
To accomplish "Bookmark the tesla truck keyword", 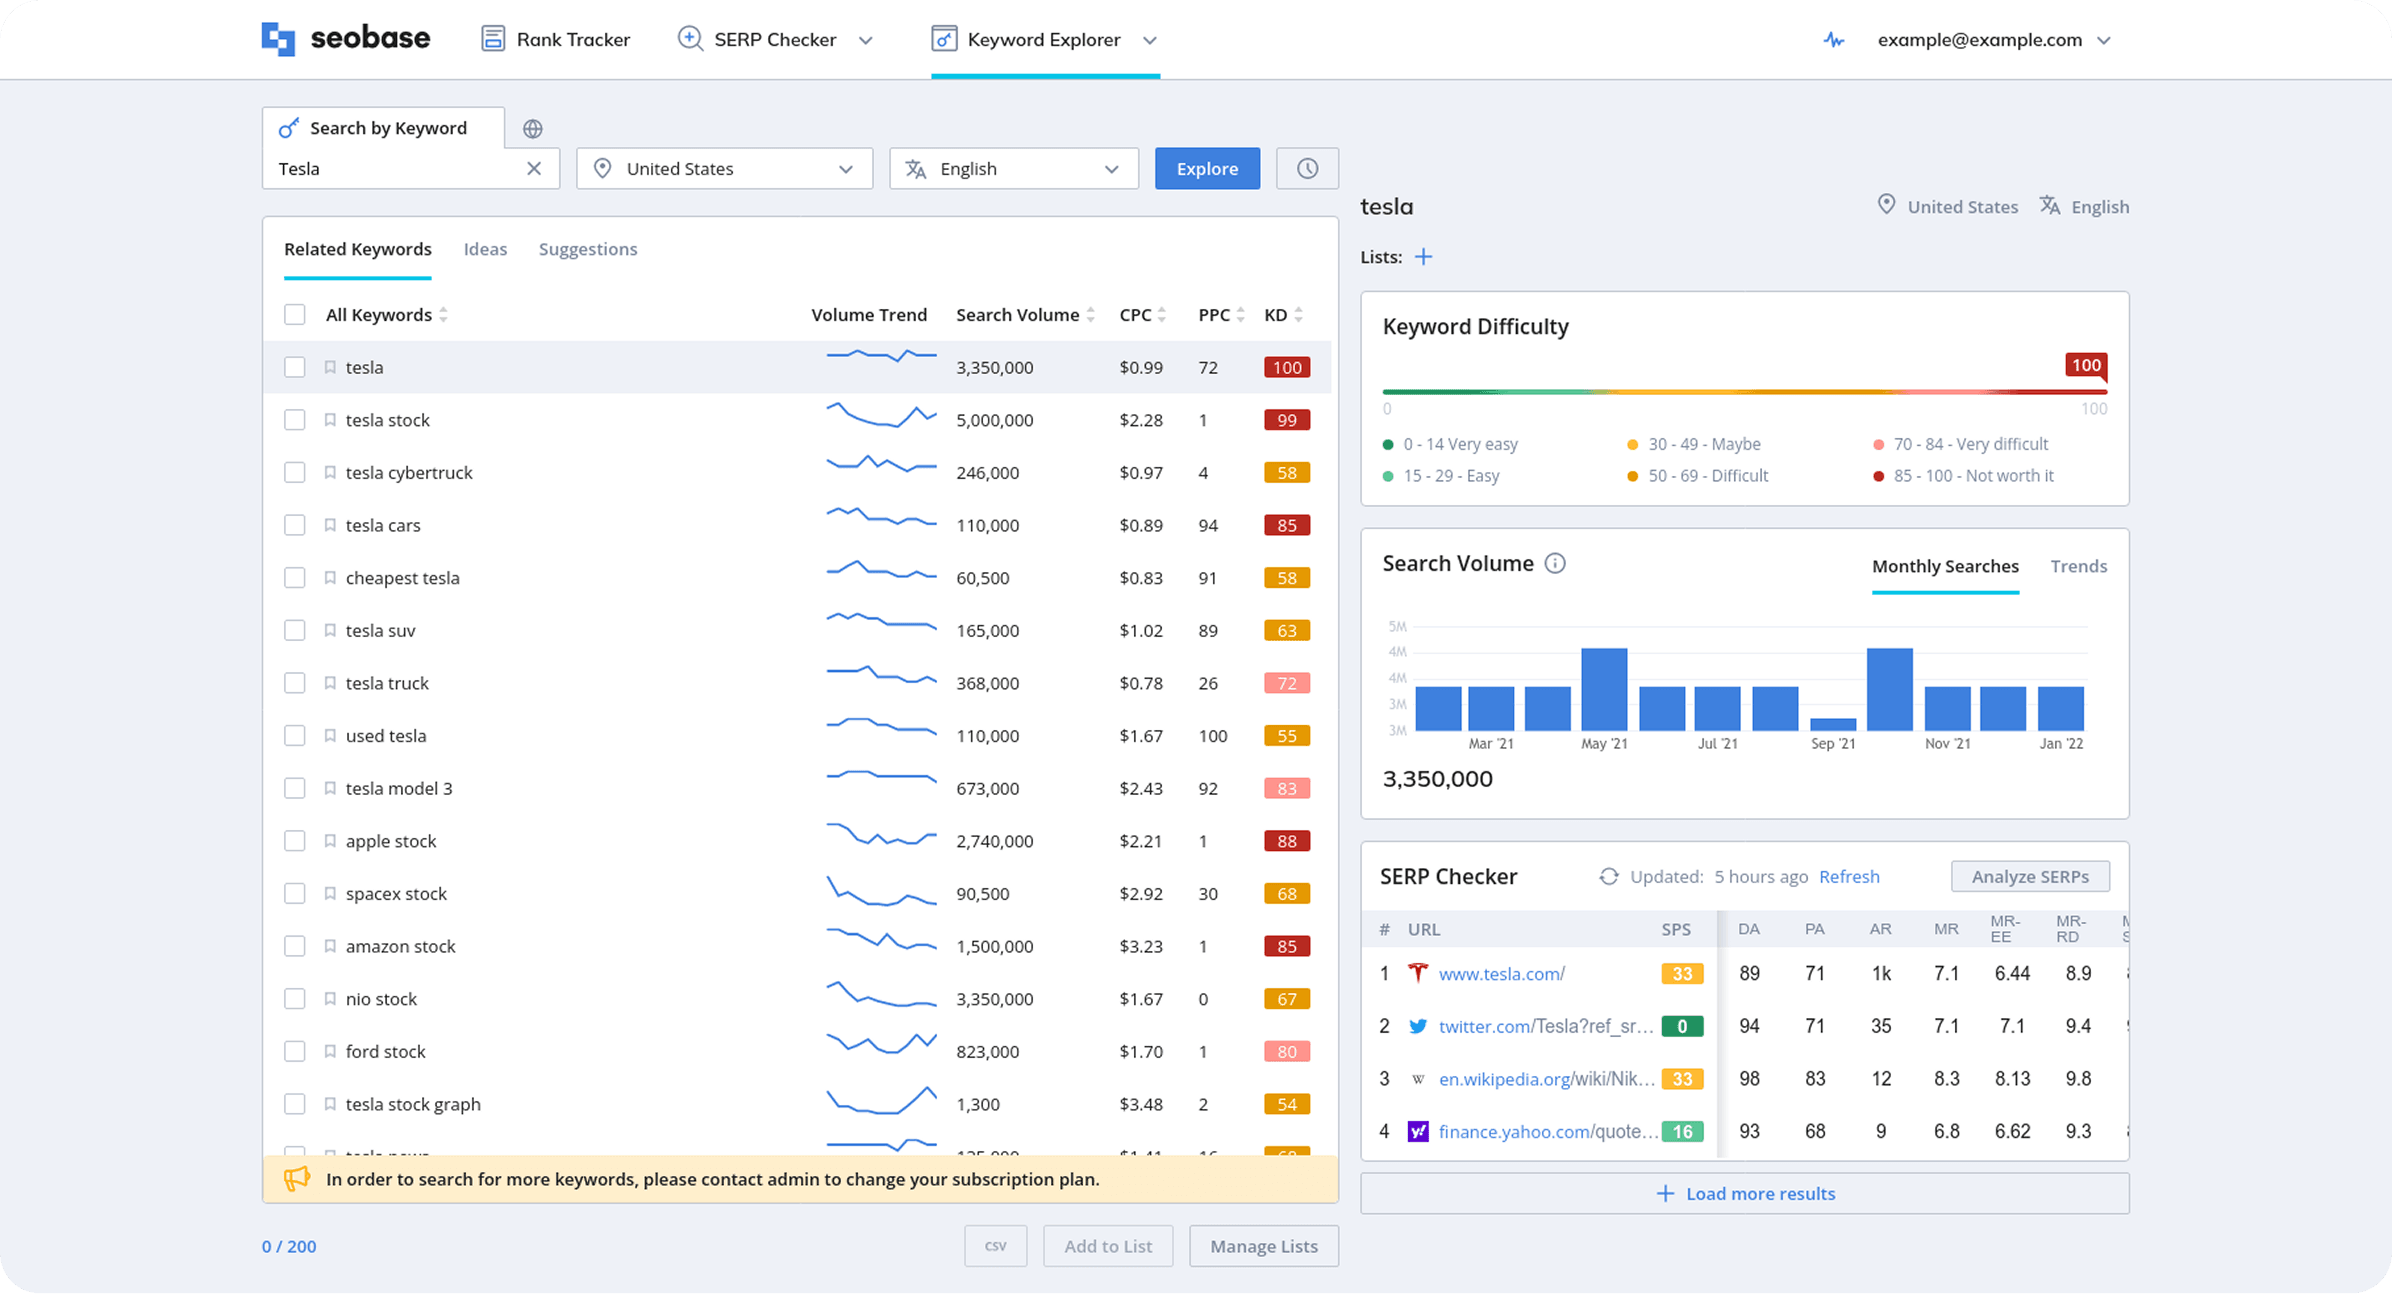I will (330, 683).
